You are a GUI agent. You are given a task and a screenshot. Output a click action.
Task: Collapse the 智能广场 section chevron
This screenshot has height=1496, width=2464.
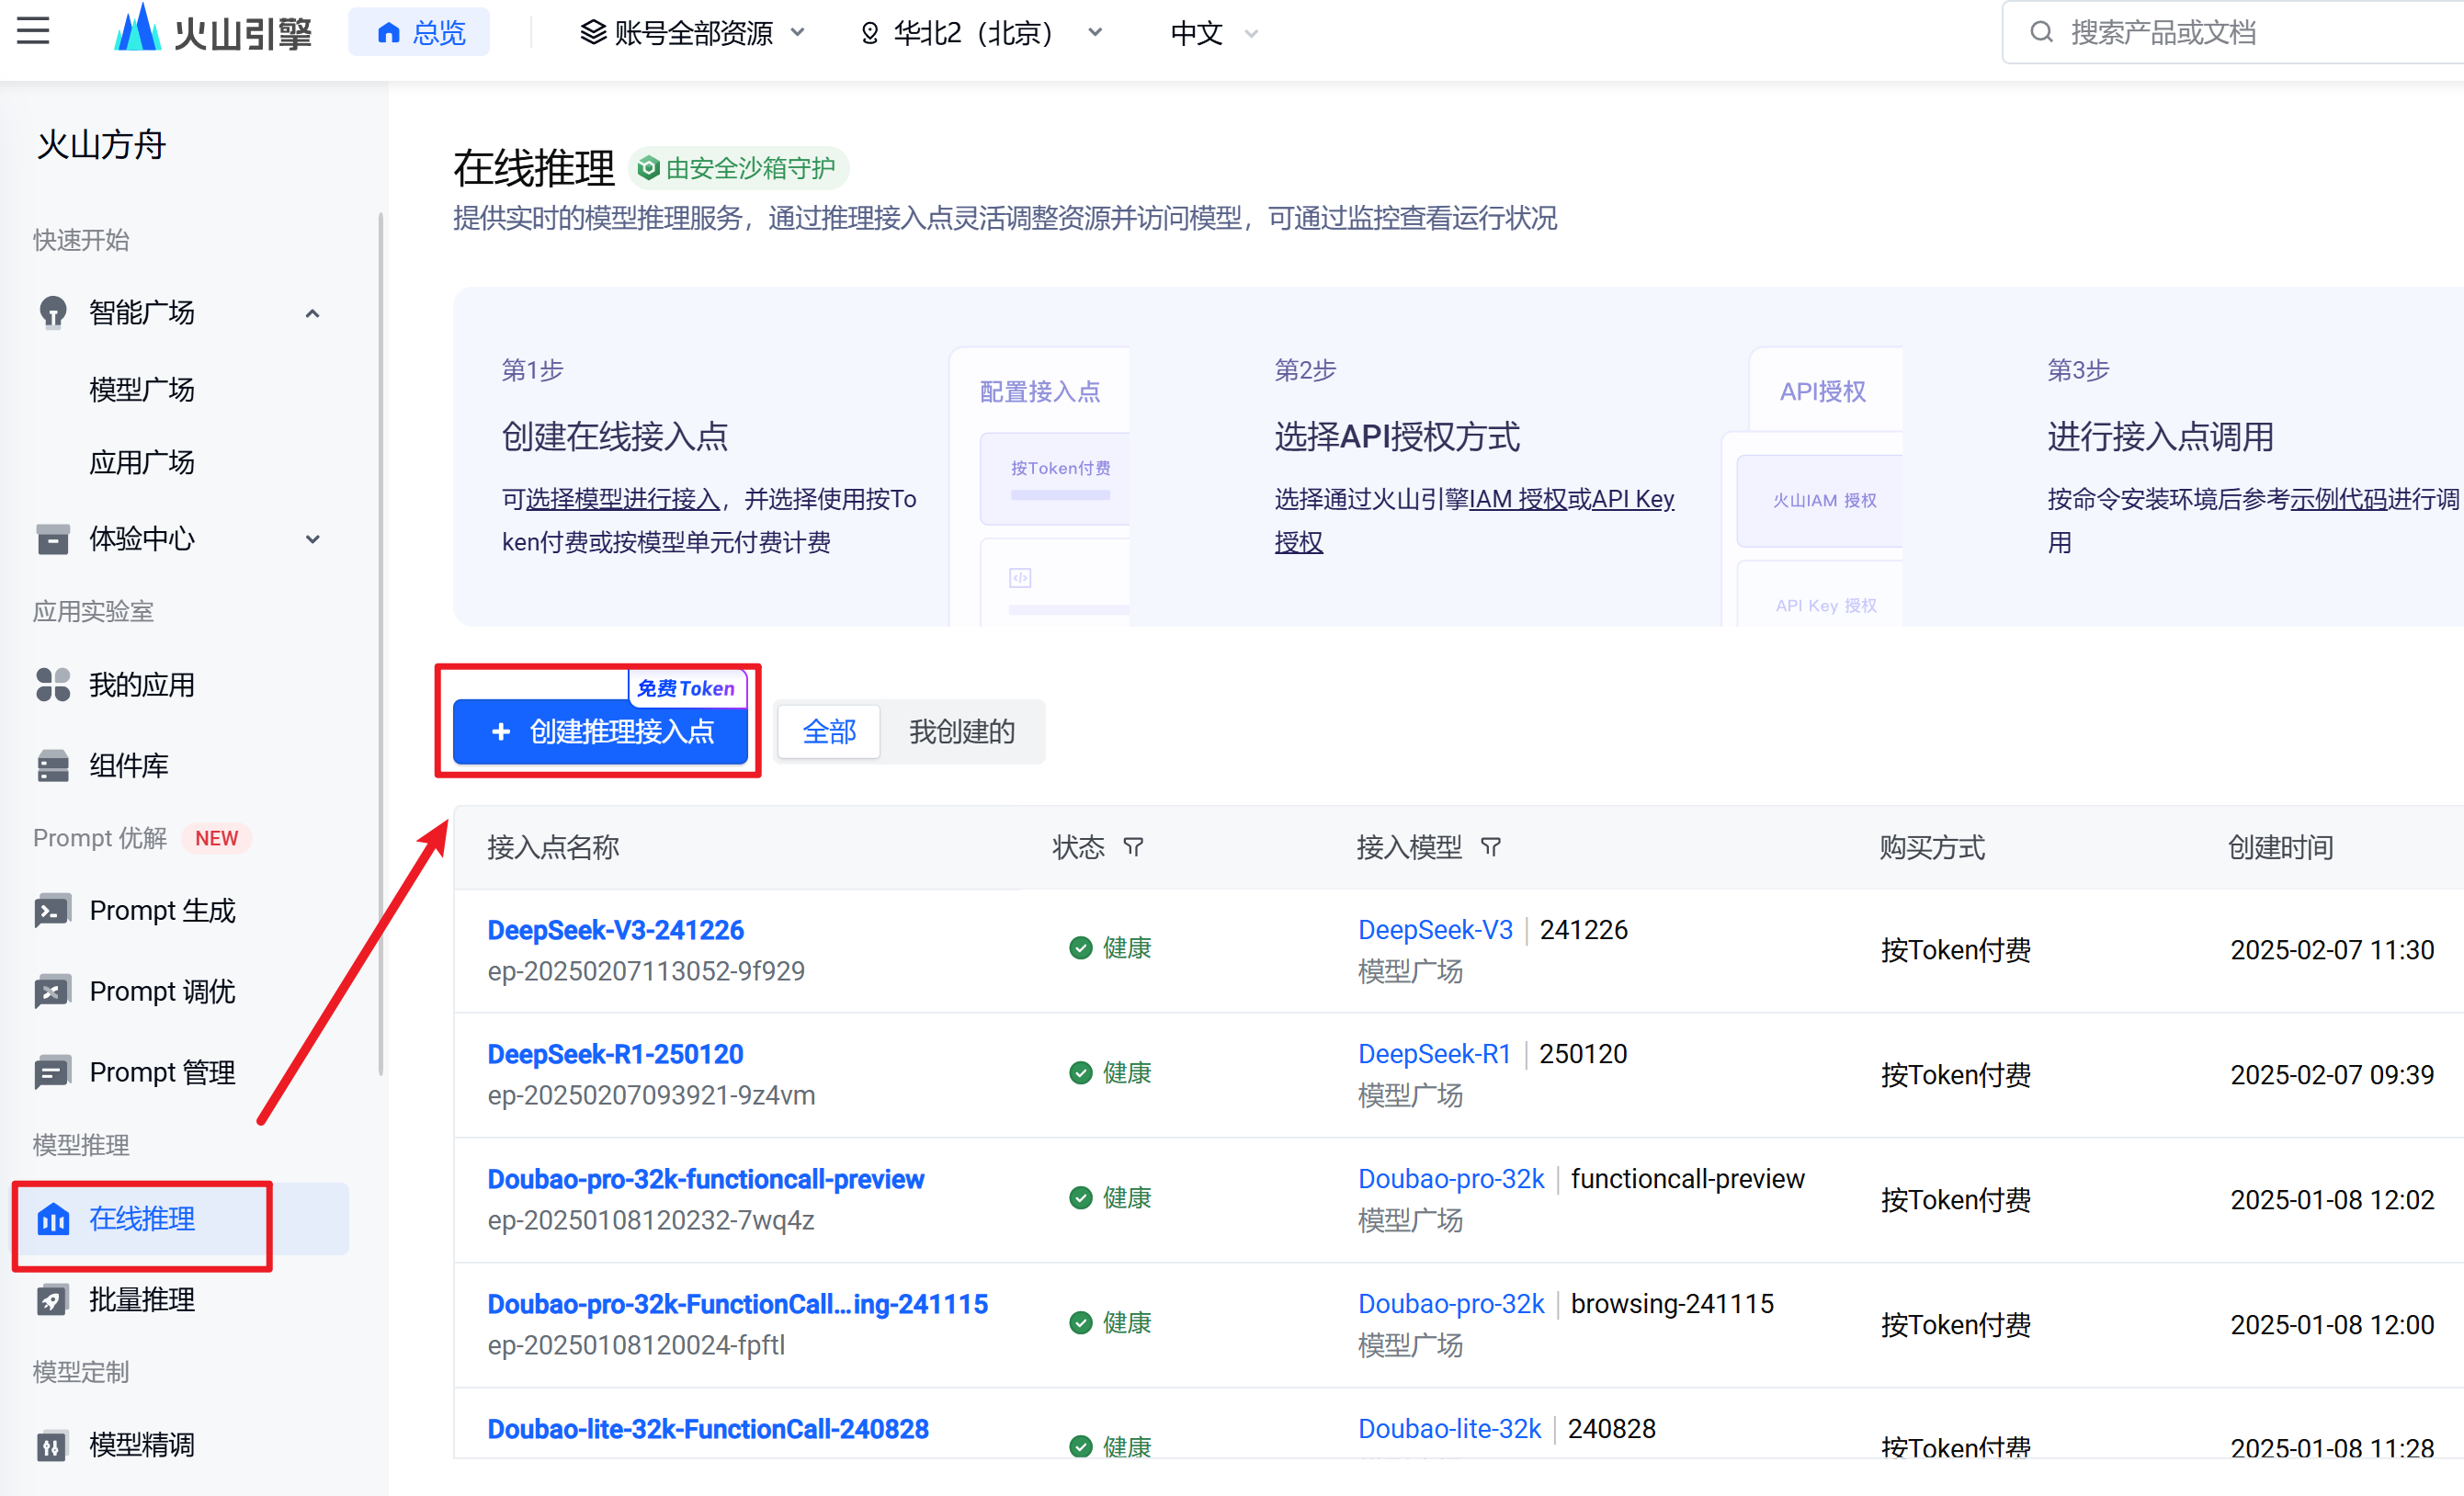coord(313,313)
